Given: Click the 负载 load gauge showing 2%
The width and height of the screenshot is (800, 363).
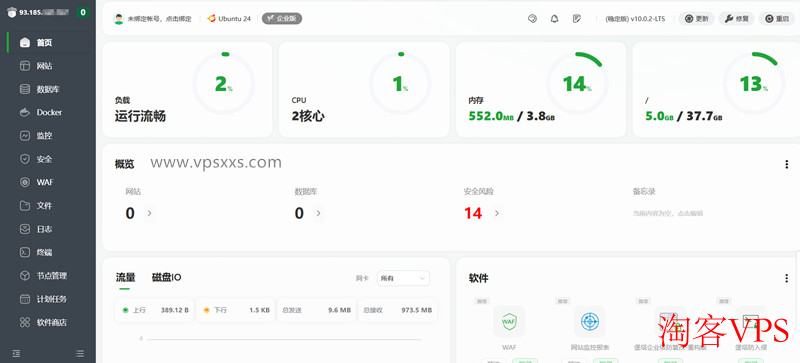Looking at the screenshot, I should click(223, 83).
